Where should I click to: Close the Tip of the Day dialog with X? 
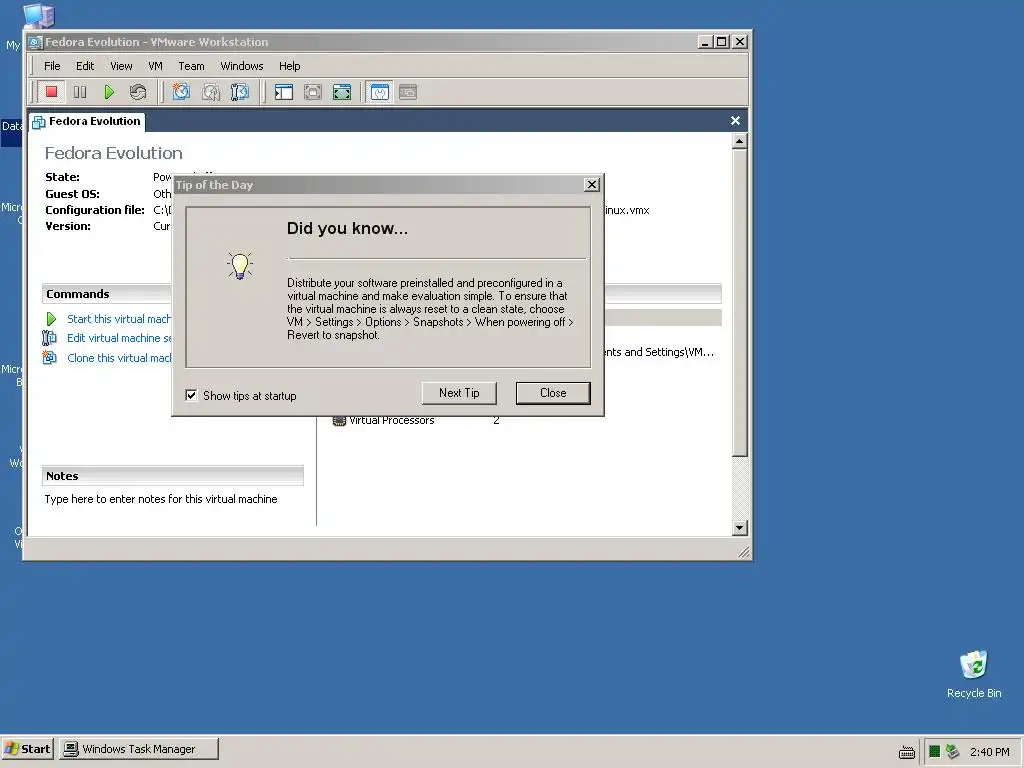pyautogui.click(x=592, y=185)
